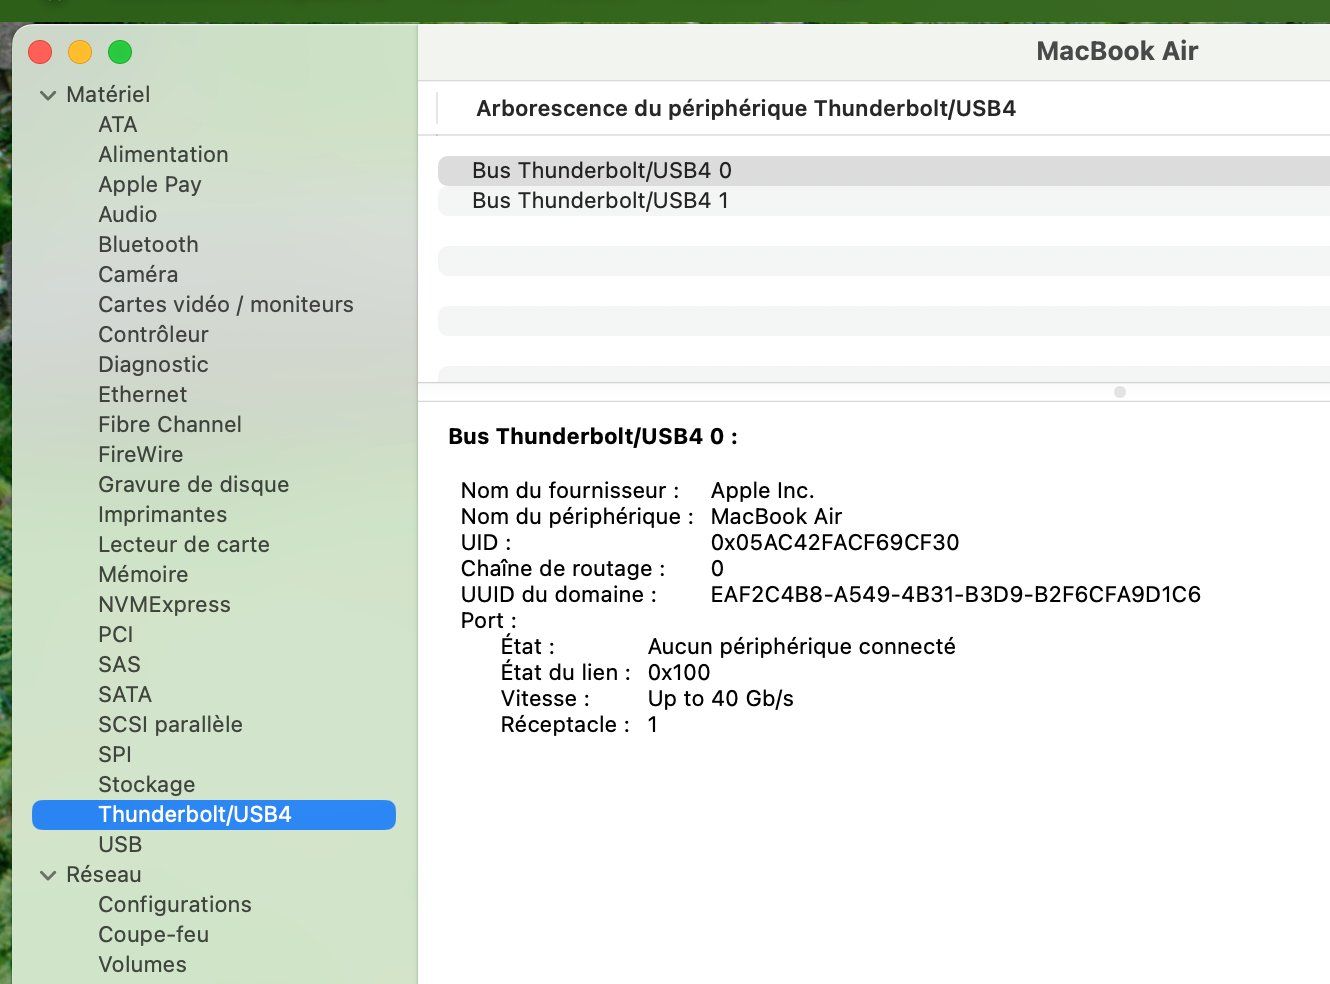1330x984 pixels.
Task: Open Cartes vidéo / moniteurs
Action: [226, 305]
